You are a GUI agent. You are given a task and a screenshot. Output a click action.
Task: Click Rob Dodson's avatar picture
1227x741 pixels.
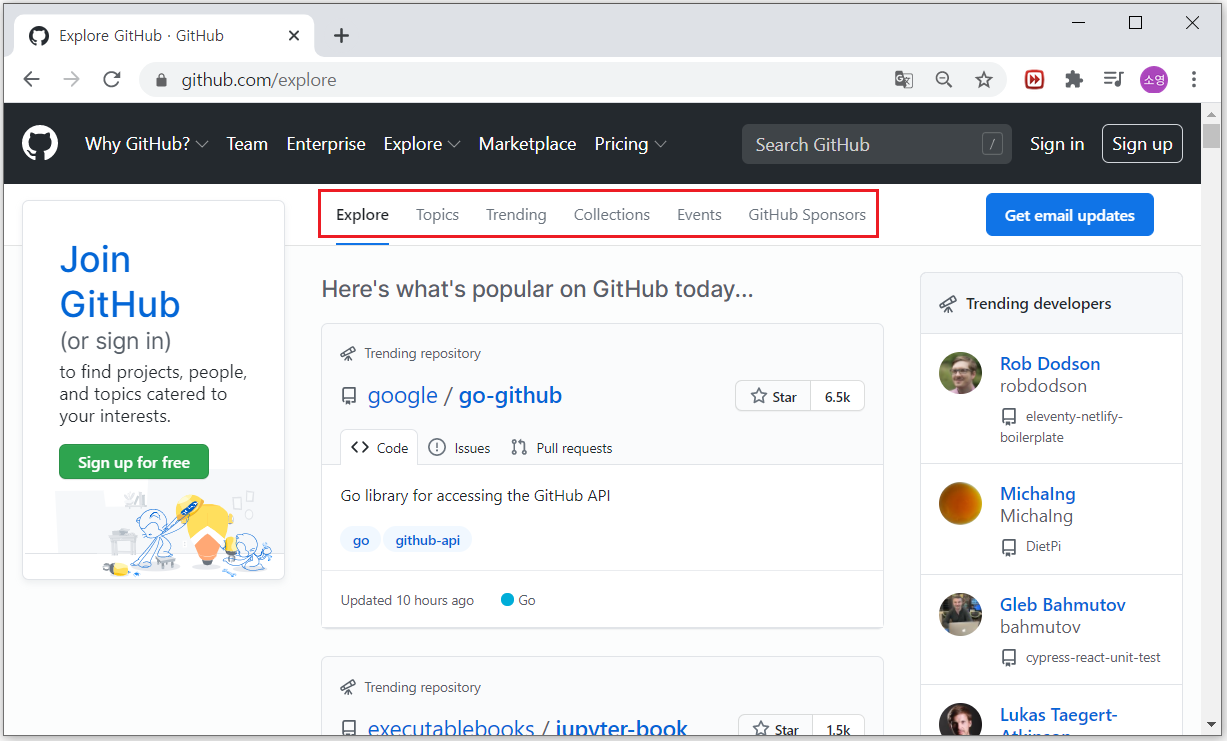point(960,373)
